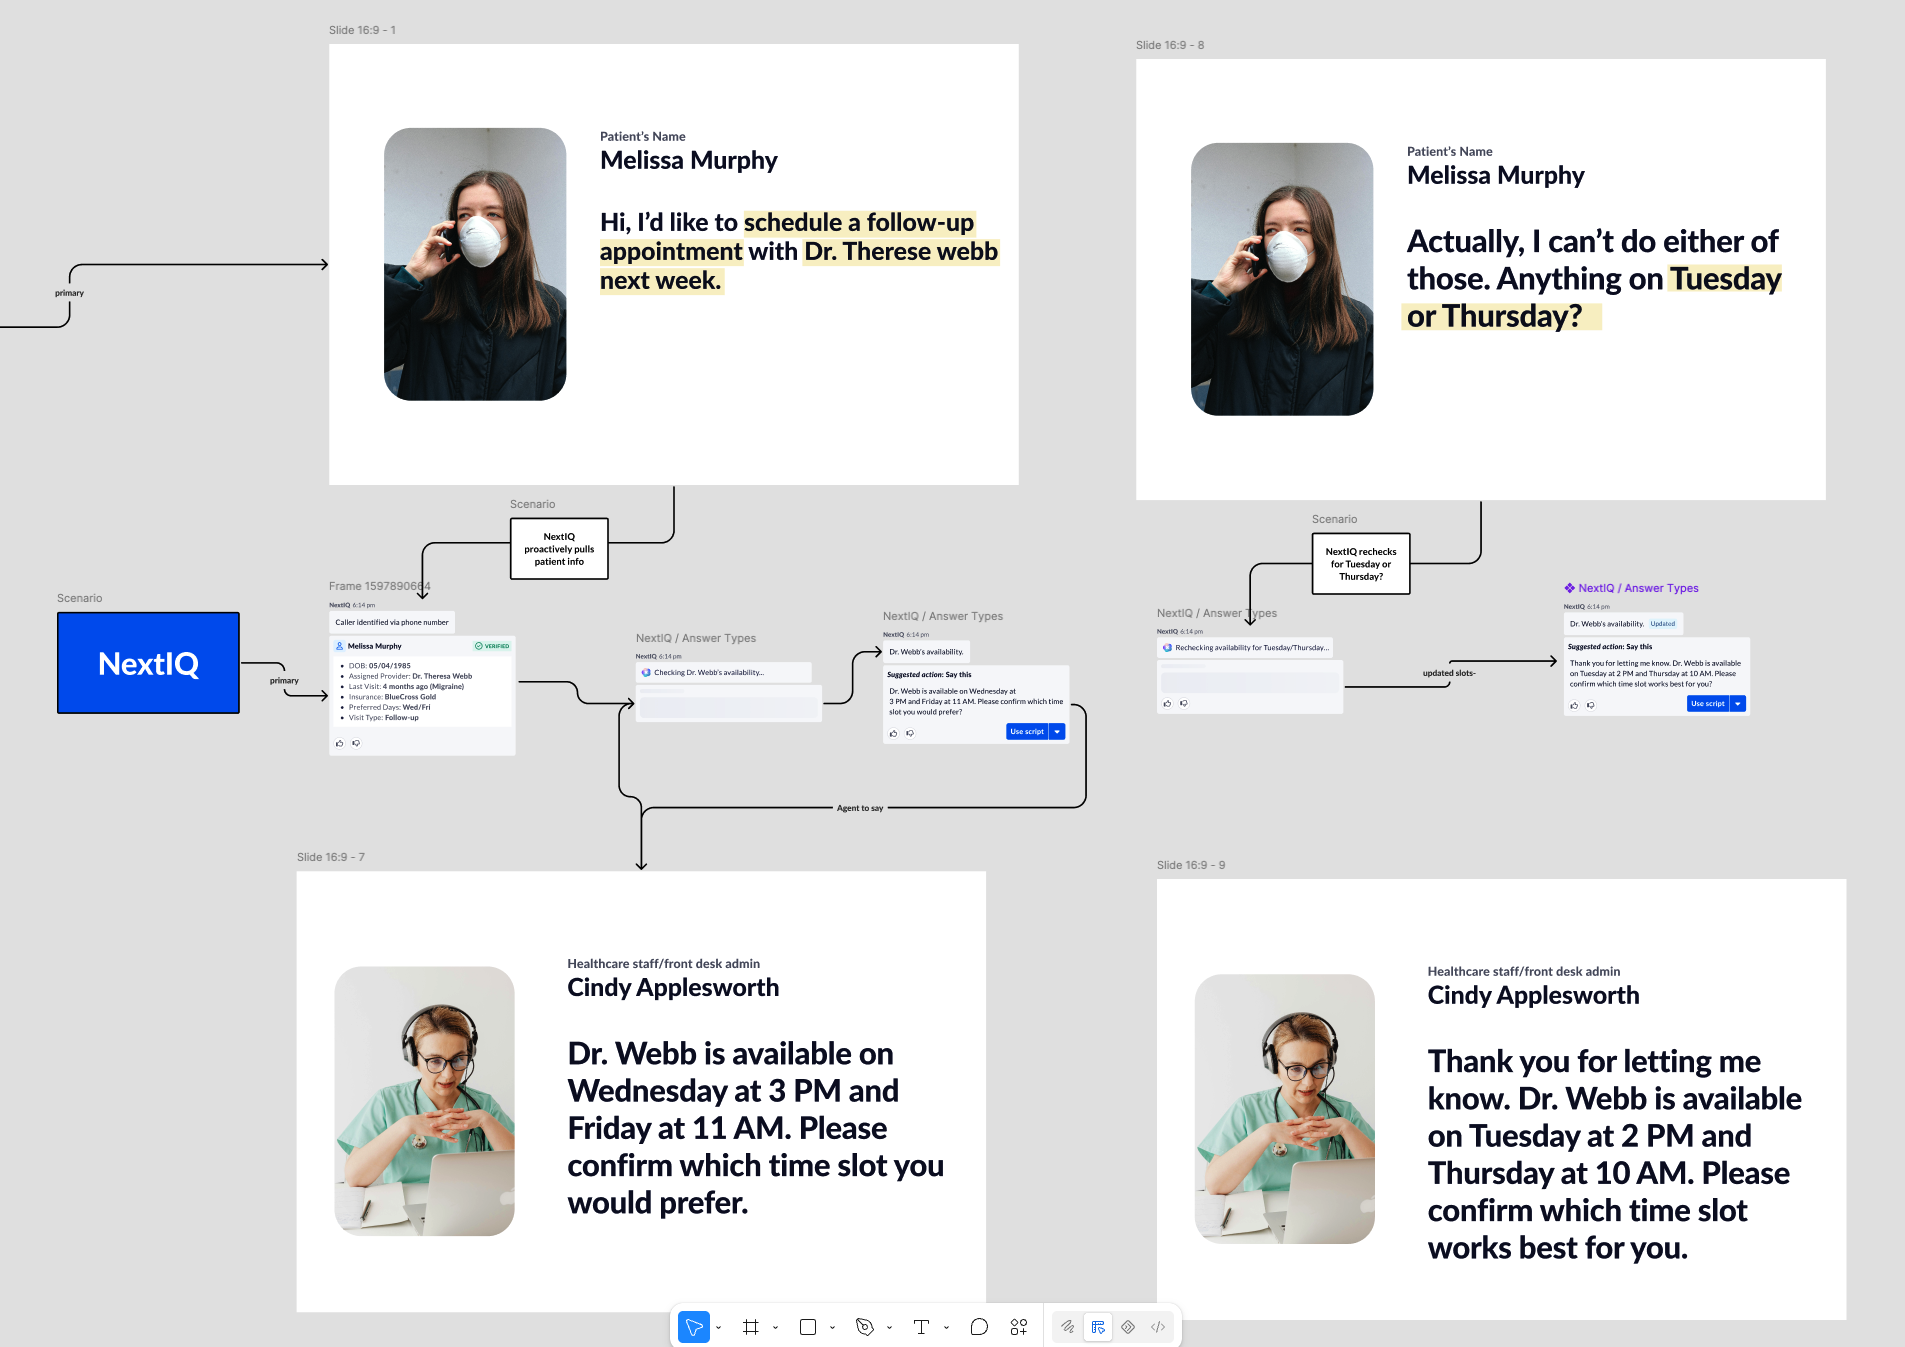Click 'Healthcare staff/front desk admin' in Slide 9
Image resolution: width=1905 pixels, height=1347 pixels.
pos(1524,971)
